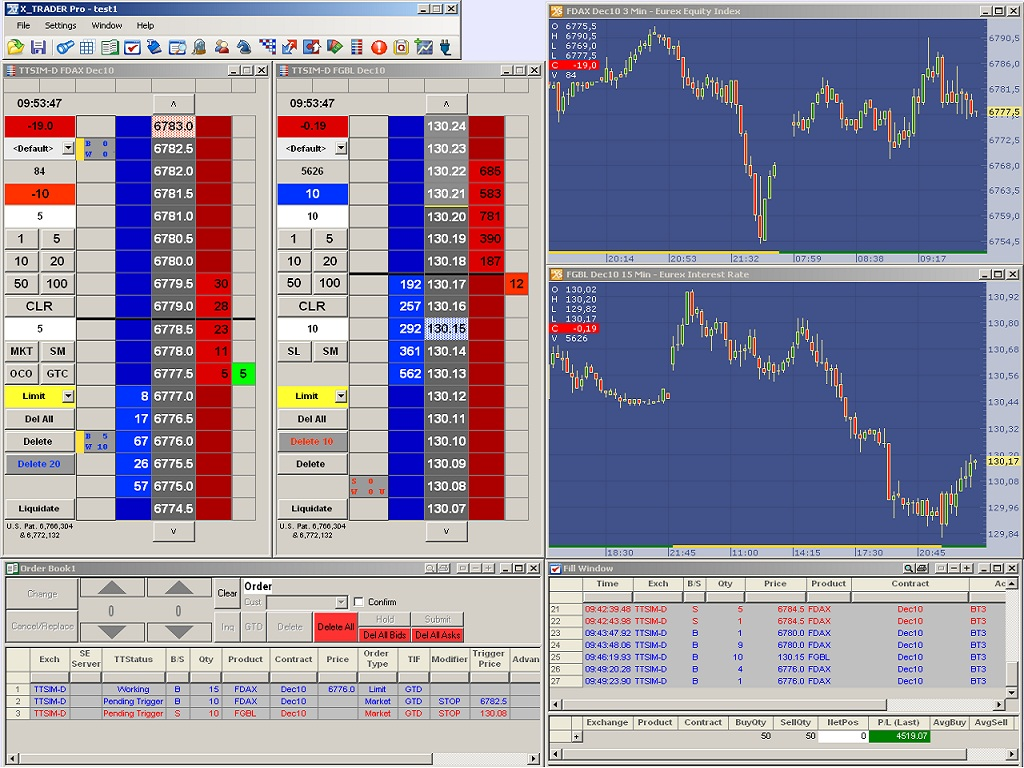Click the 130.15 price cell in FGBL ladder

[447, 329]
